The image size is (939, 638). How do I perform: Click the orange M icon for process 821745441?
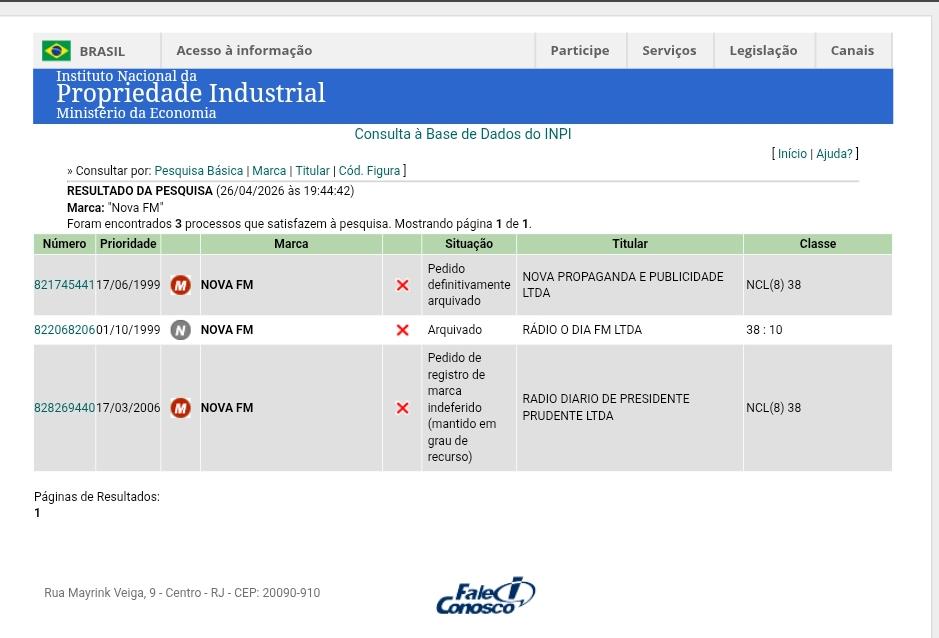(180, 285)
